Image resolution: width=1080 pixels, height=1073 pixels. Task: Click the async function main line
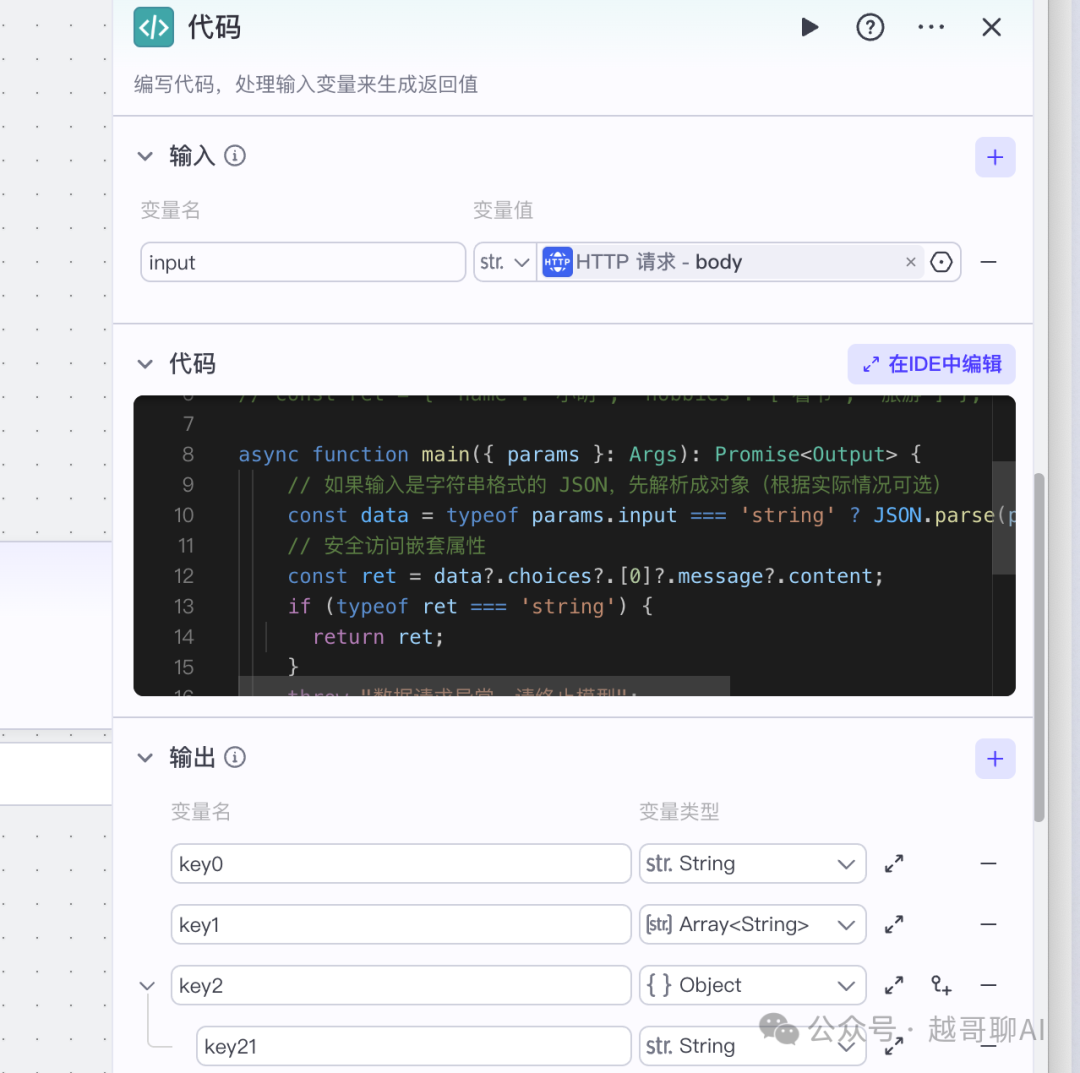pyautogui.click(x=579, y=455)
